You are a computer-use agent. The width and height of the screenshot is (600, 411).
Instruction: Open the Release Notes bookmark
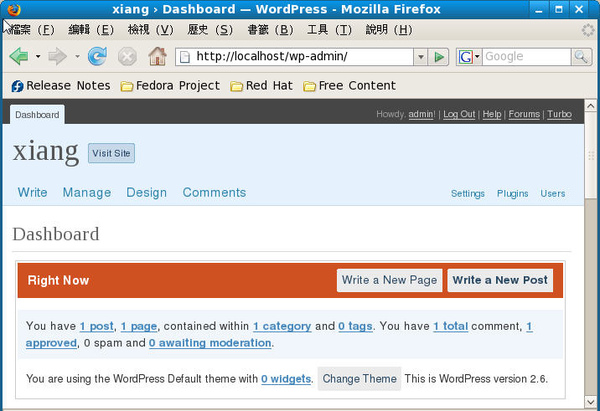point(61,86)
